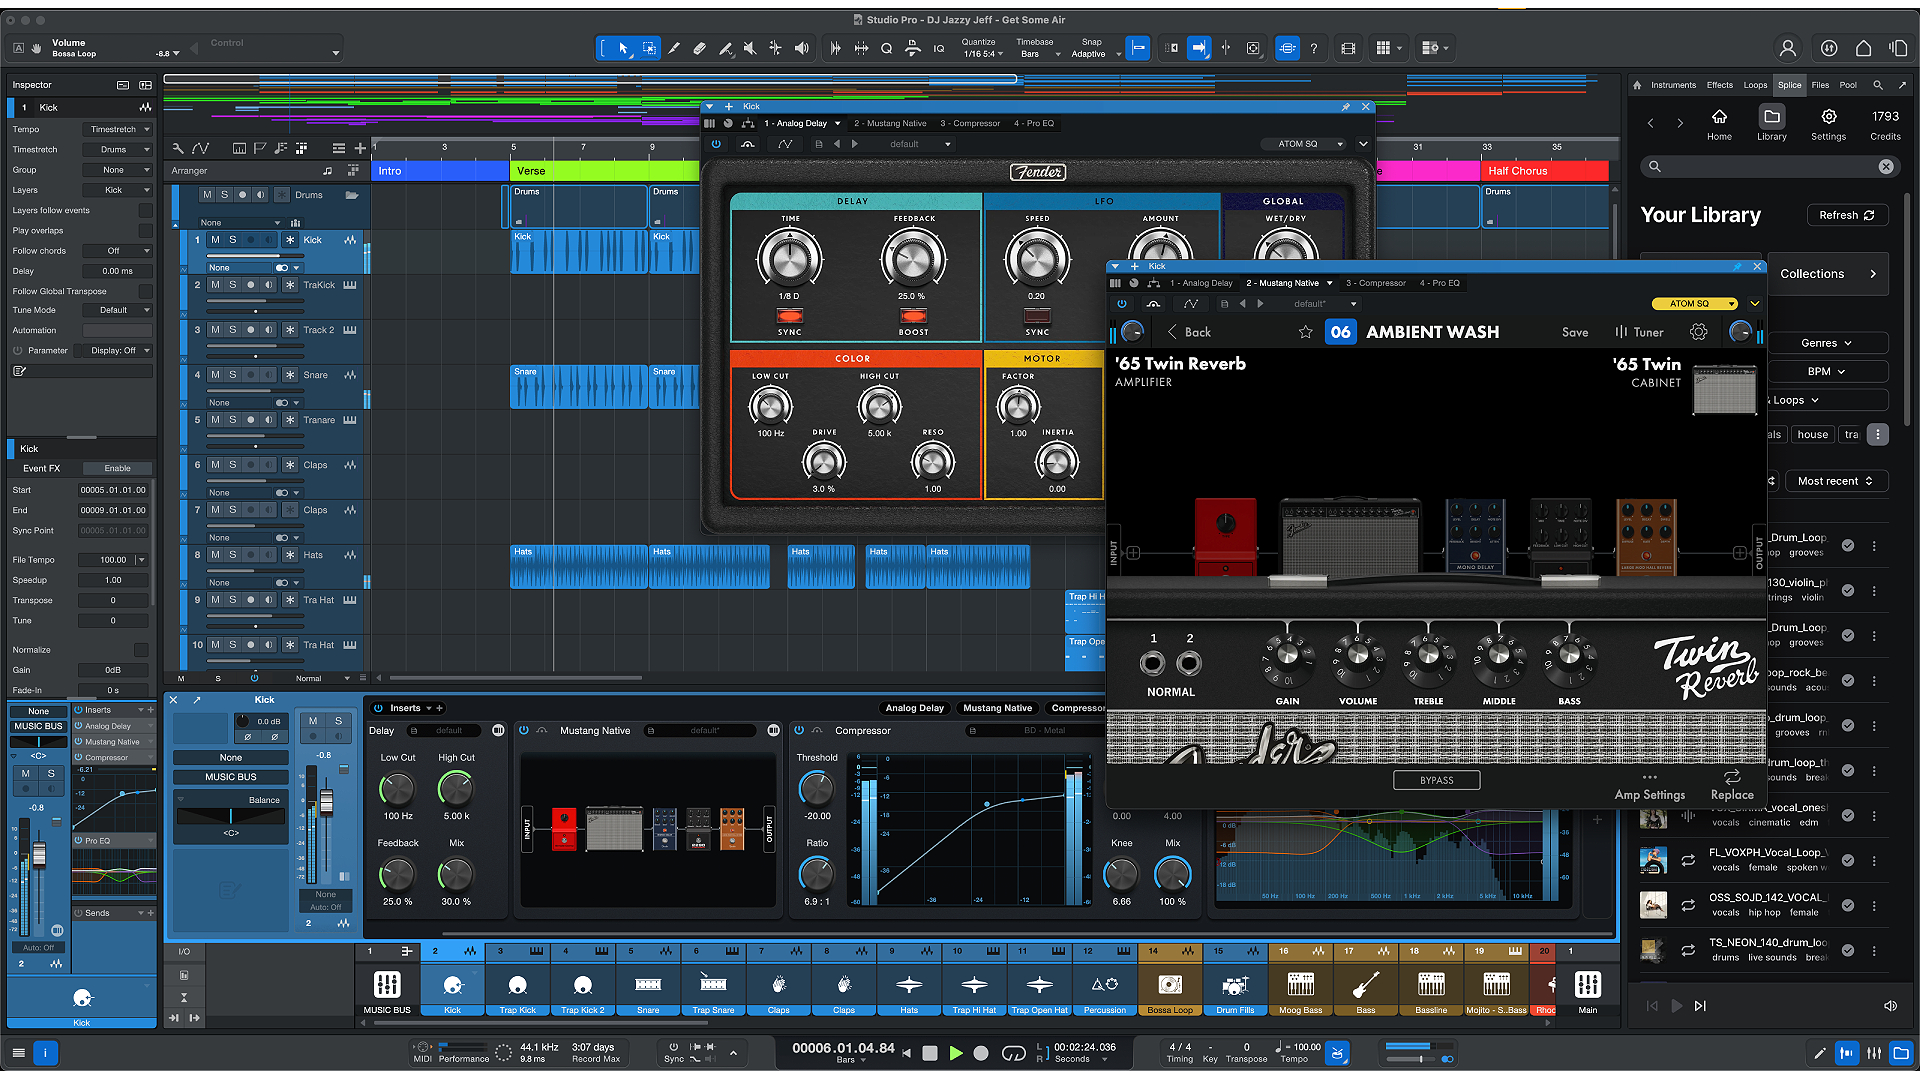Image resolution: width=1920 pixels, height=1080 pixels.
Task: Select the Eraser tool in toolbar
Action: pos(699,48)
